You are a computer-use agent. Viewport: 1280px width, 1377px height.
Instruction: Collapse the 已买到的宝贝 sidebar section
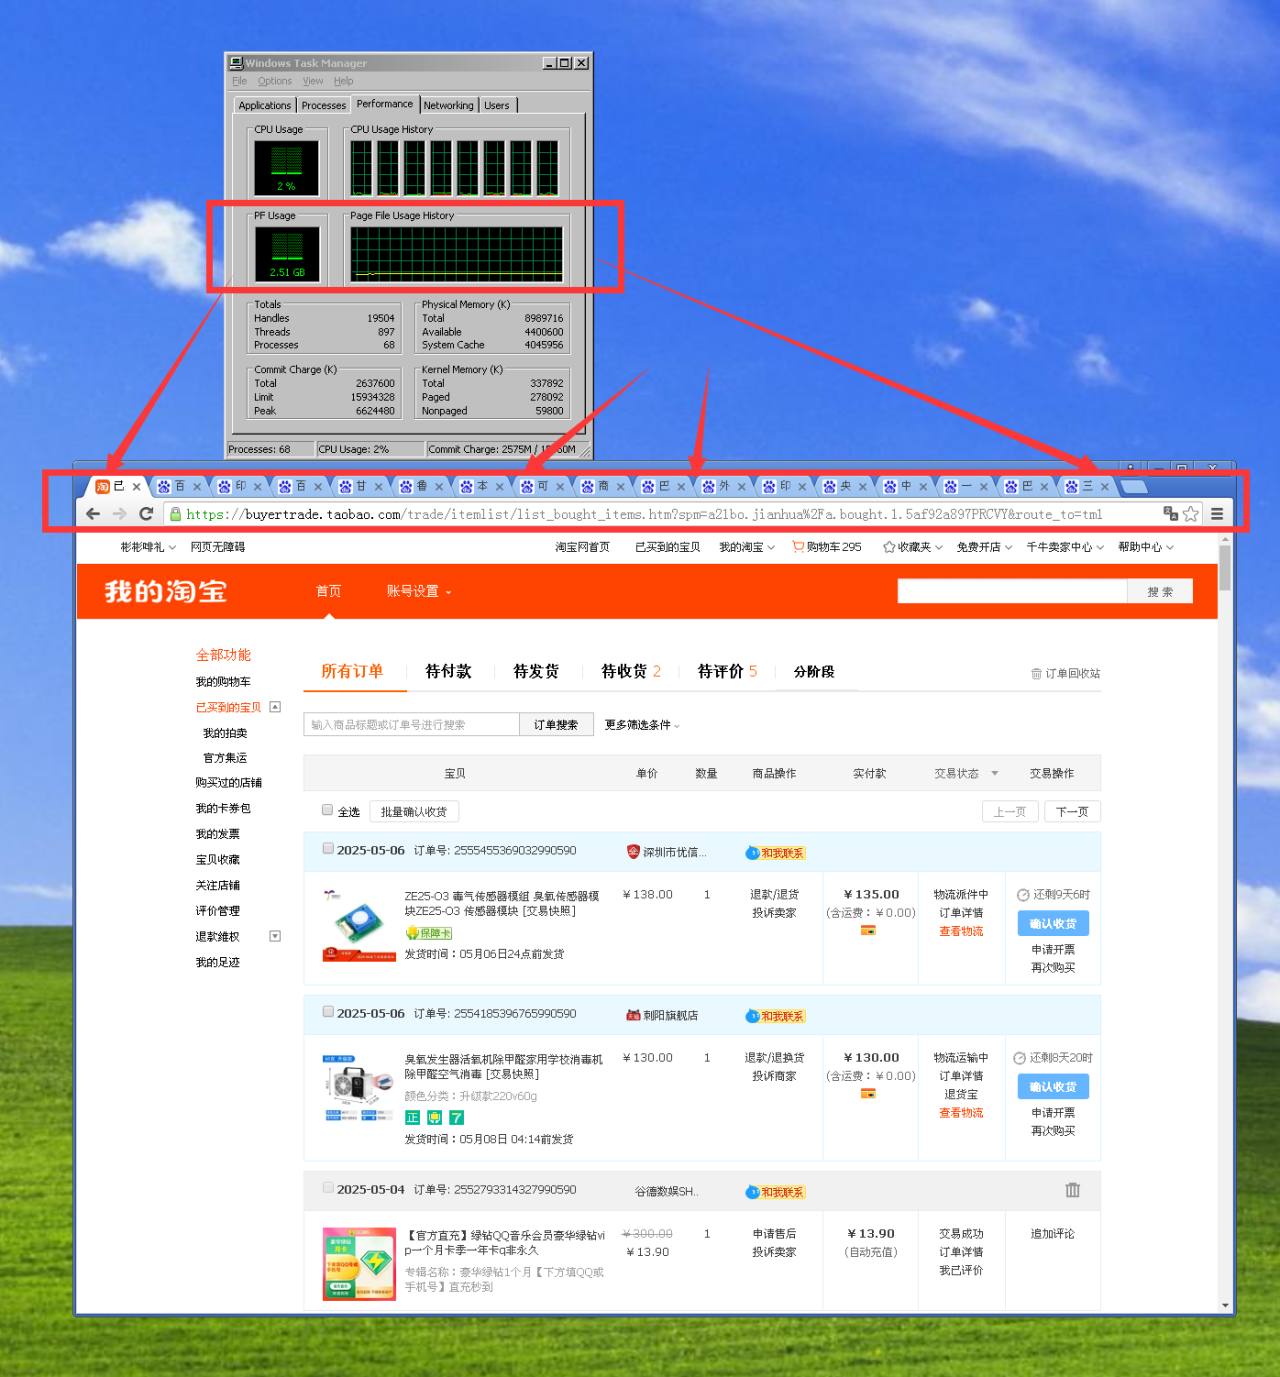click(275, 707)
